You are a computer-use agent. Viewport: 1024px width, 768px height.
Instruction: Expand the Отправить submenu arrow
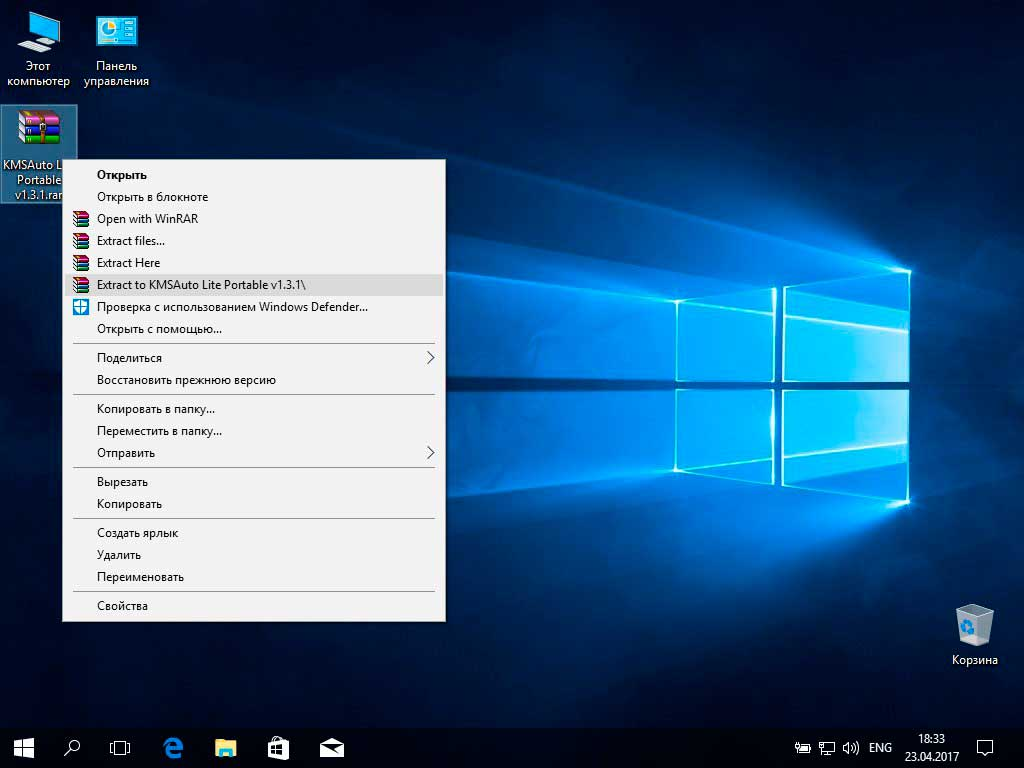click(430, 453)
